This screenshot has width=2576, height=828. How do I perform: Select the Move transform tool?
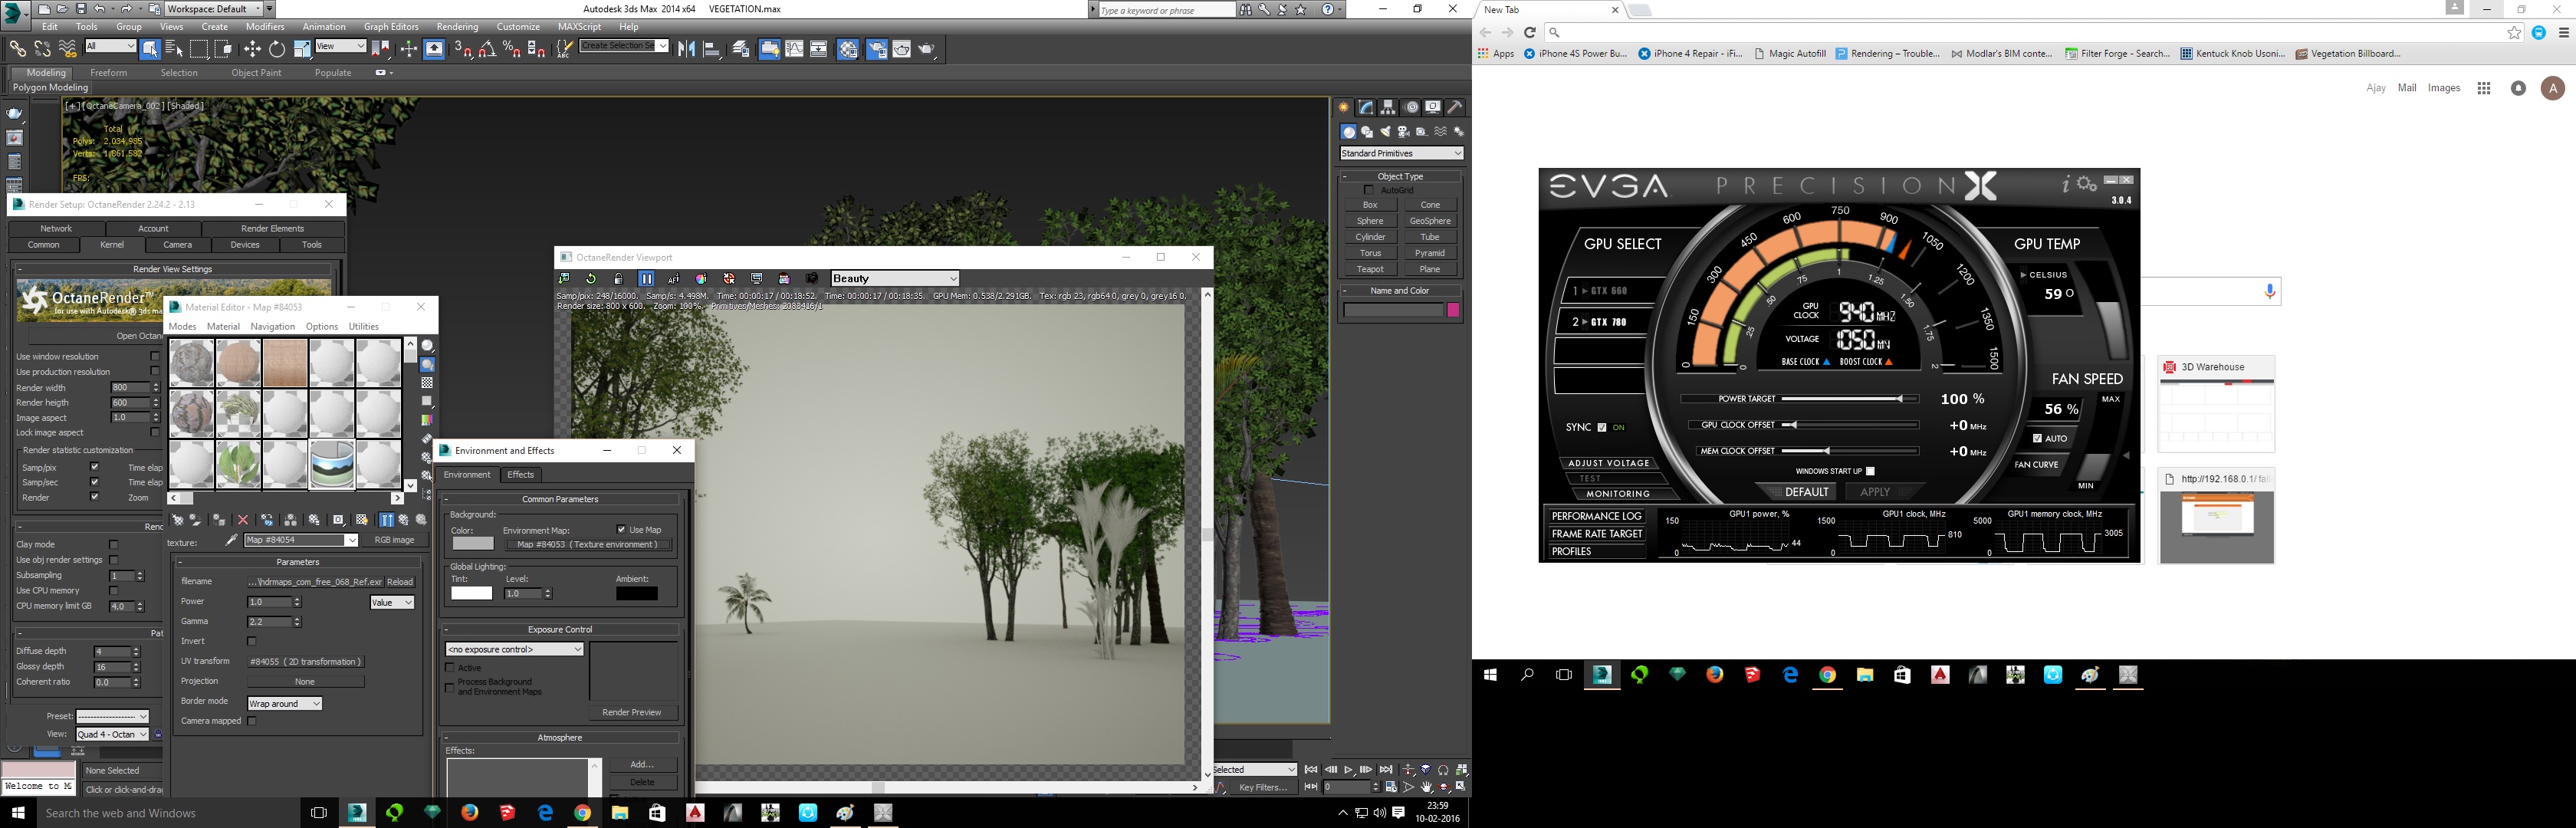click(x=252, y=49)
